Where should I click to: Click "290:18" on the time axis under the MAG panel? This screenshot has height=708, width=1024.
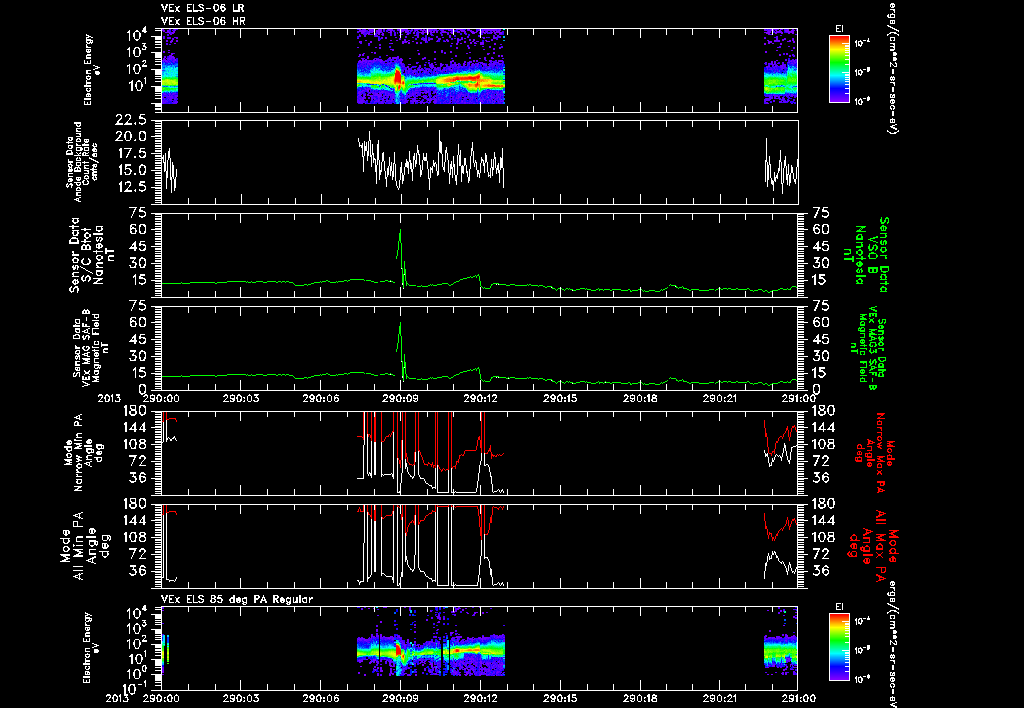point(640,398)
